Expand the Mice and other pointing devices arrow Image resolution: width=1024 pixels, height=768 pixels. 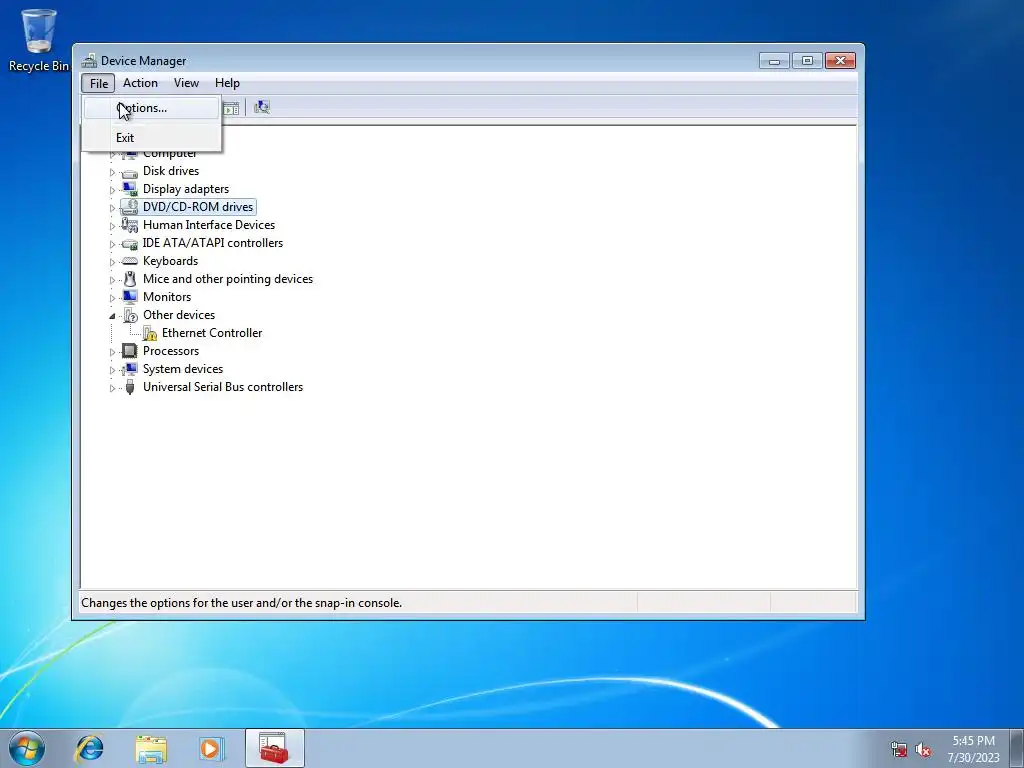112,280
